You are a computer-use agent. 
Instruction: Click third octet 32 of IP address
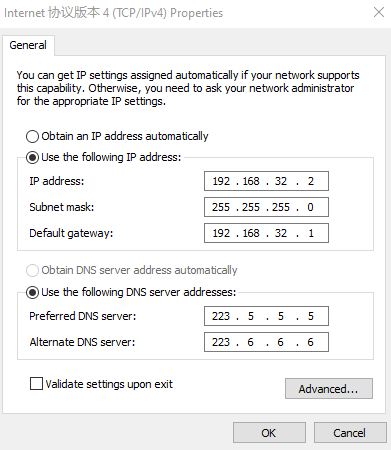pos(281,181)
